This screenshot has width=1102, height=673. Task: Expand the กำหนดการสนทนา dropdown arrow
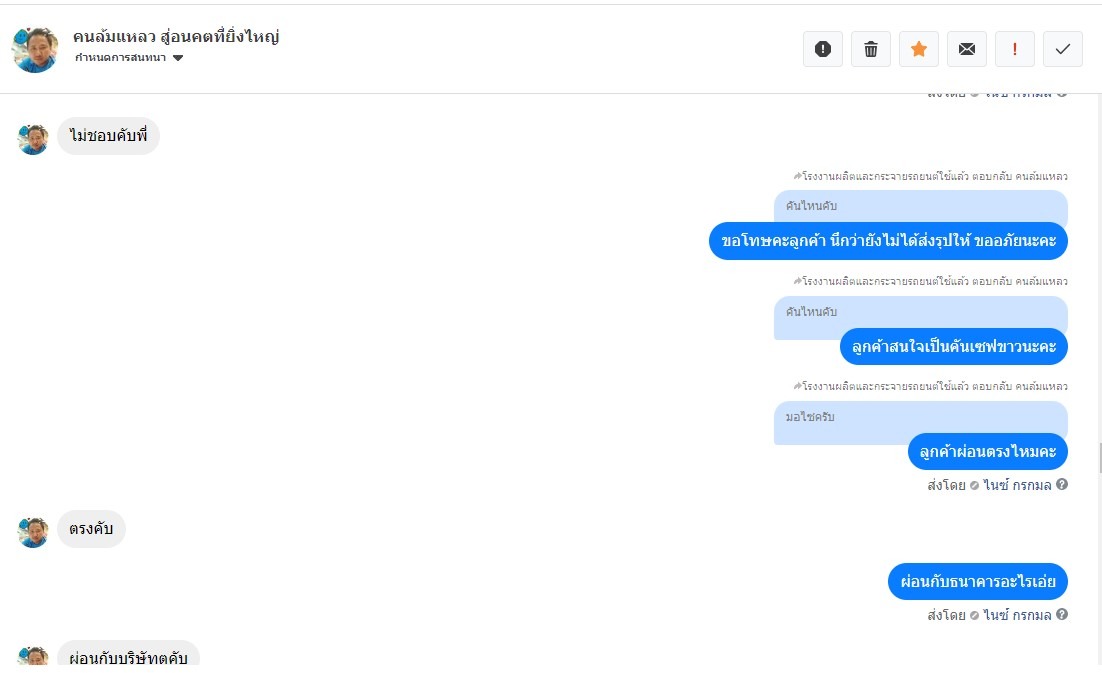178,58
